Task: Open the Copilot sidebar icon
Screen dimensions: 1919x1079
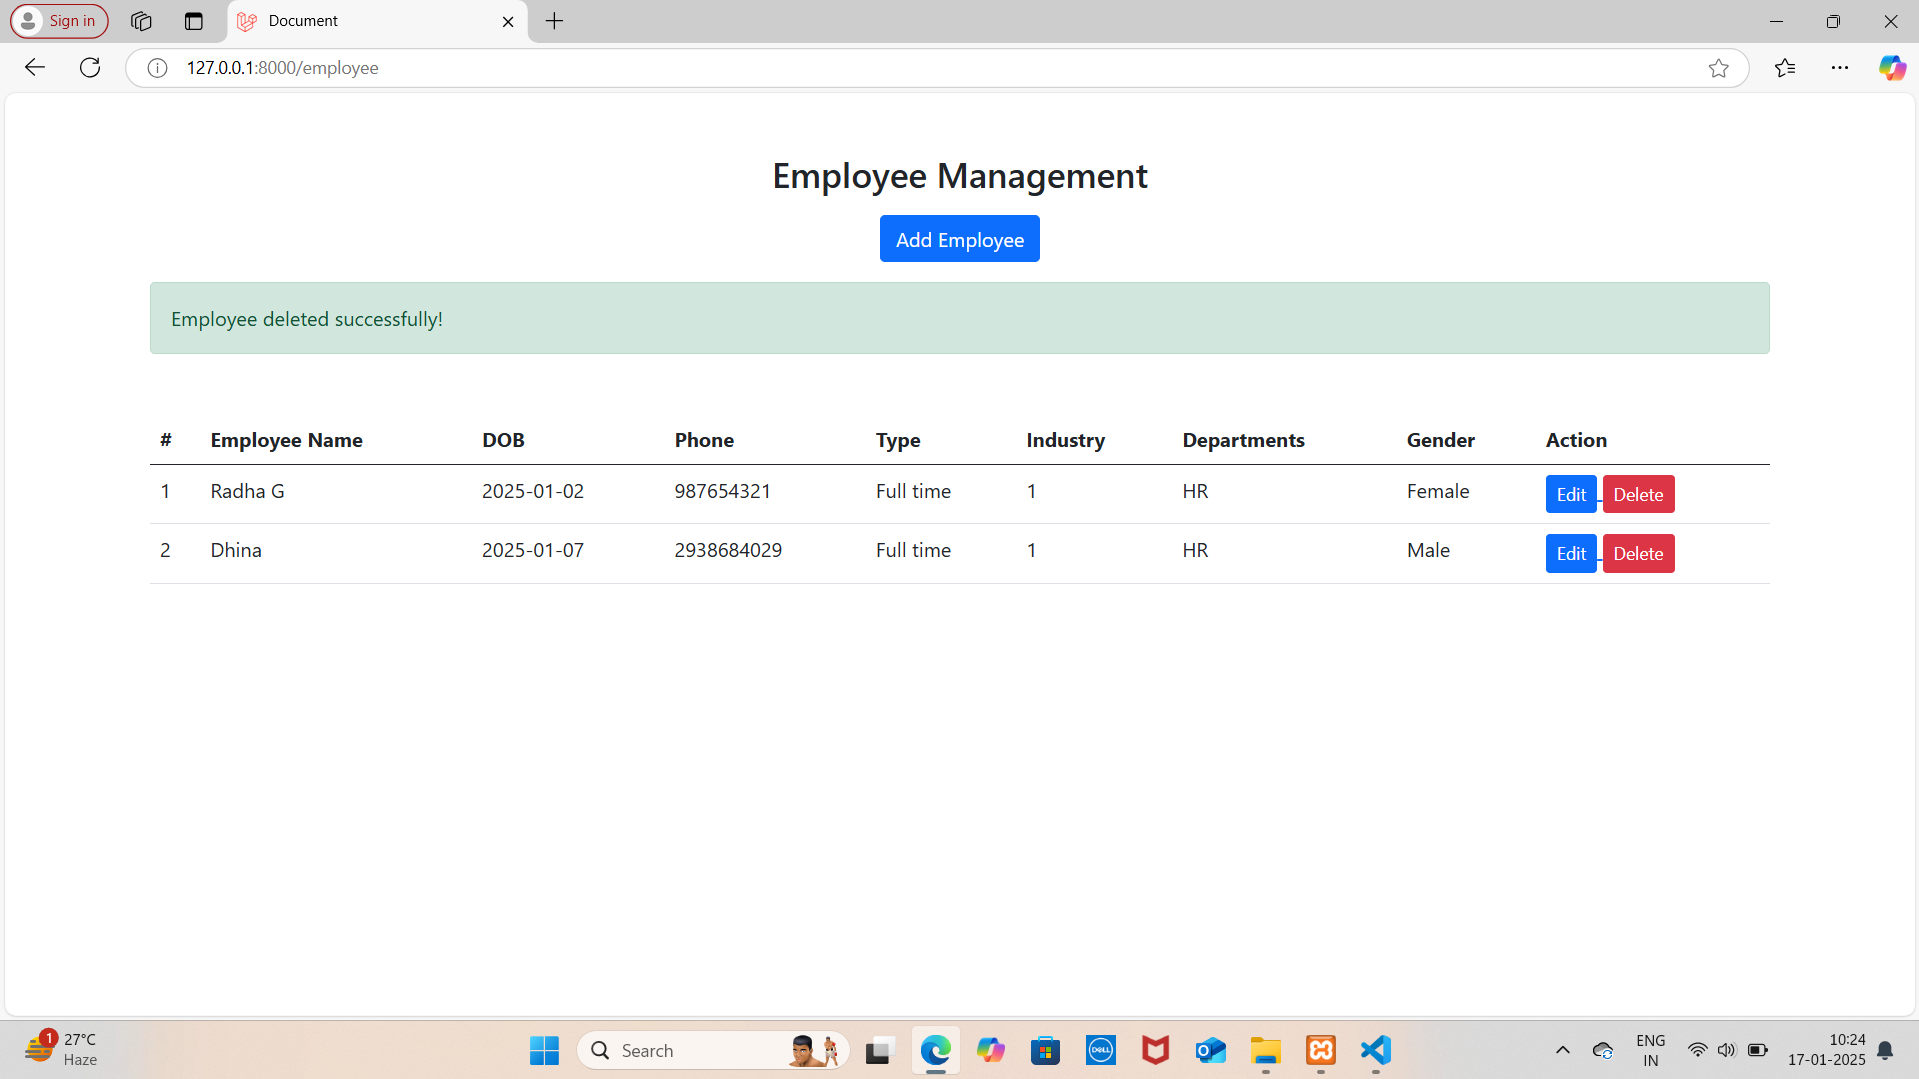Action: pos(1891,68)
